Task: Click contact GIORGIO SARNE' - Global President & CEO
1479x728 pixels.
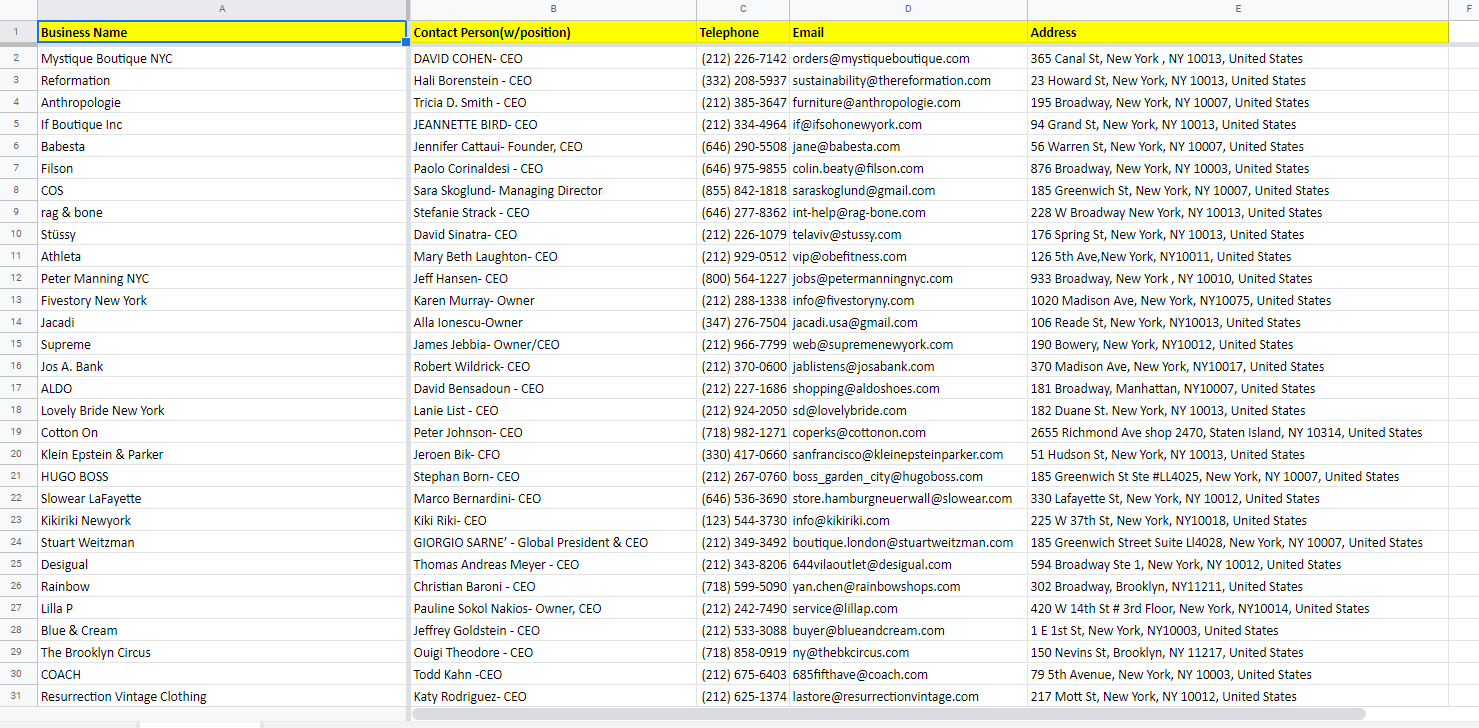Action: [x=552, y=542]
